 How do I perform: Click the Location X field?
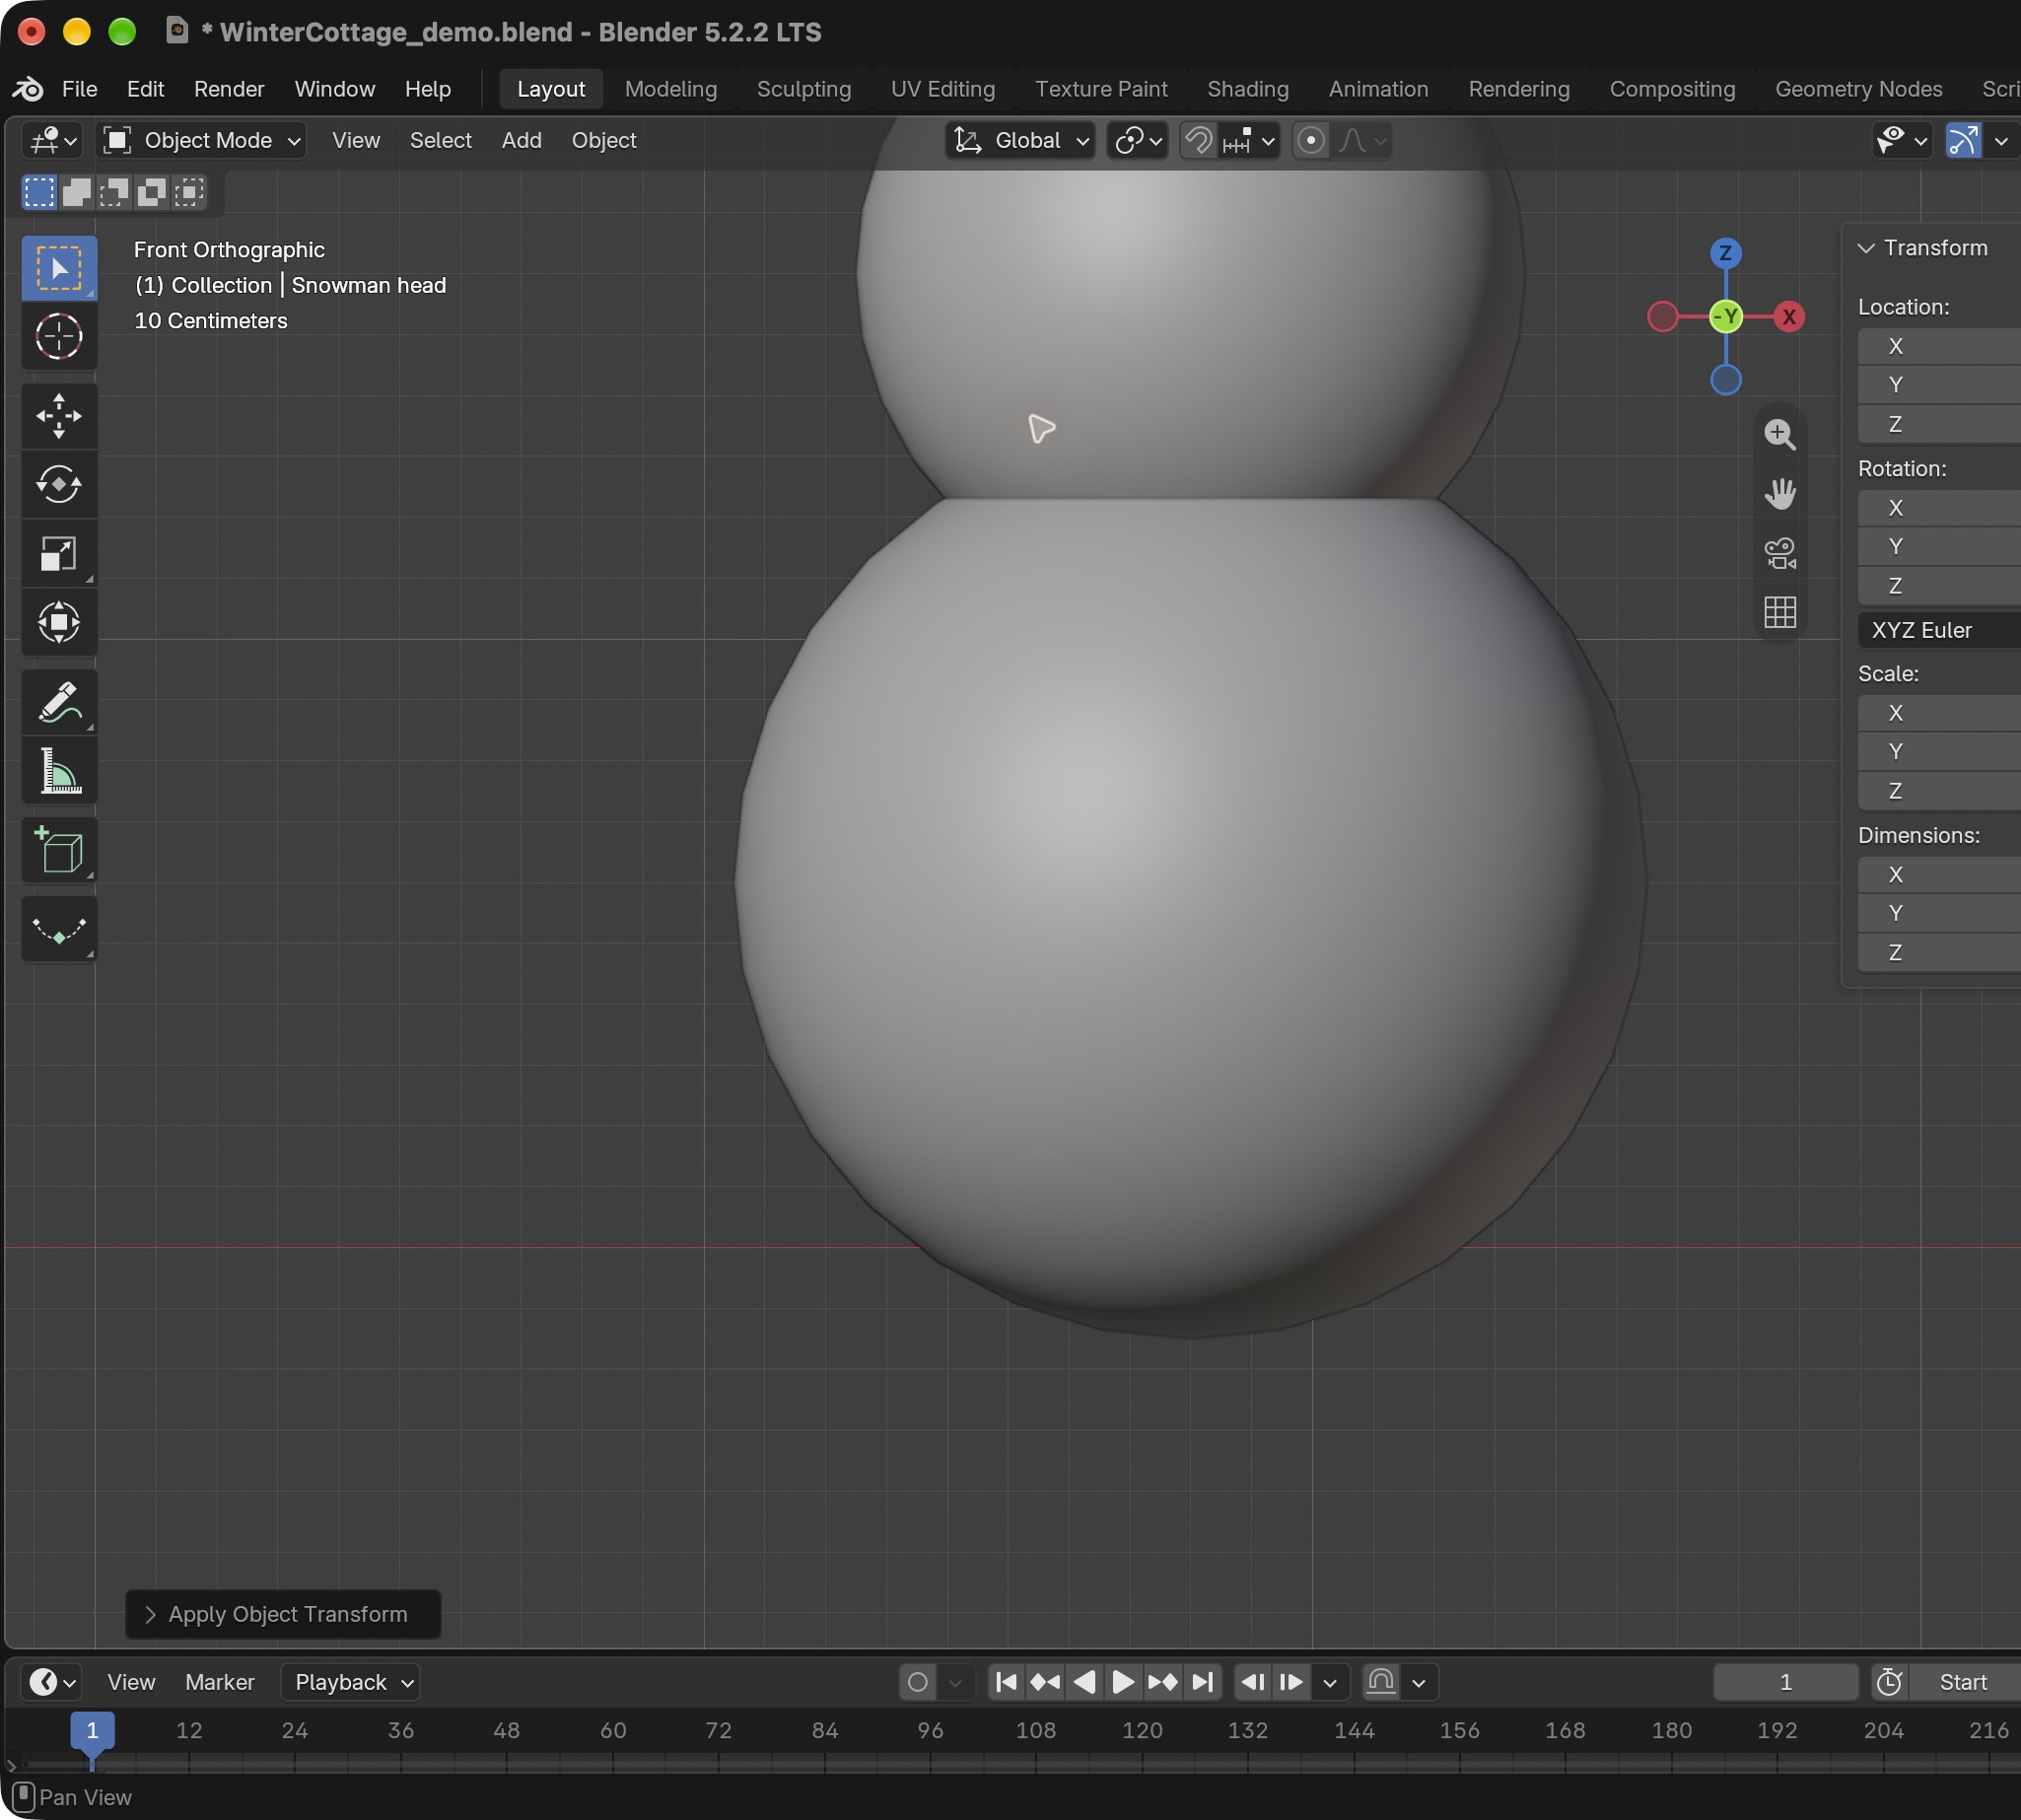click(1939, 346)
